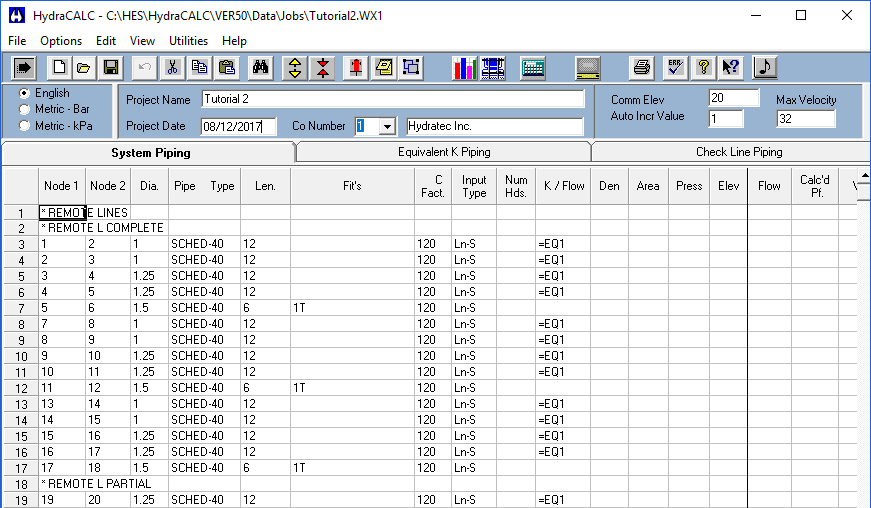The image size is (871, 508).
Task: Open help with yellow question mark icon
Action: (704, 68)
